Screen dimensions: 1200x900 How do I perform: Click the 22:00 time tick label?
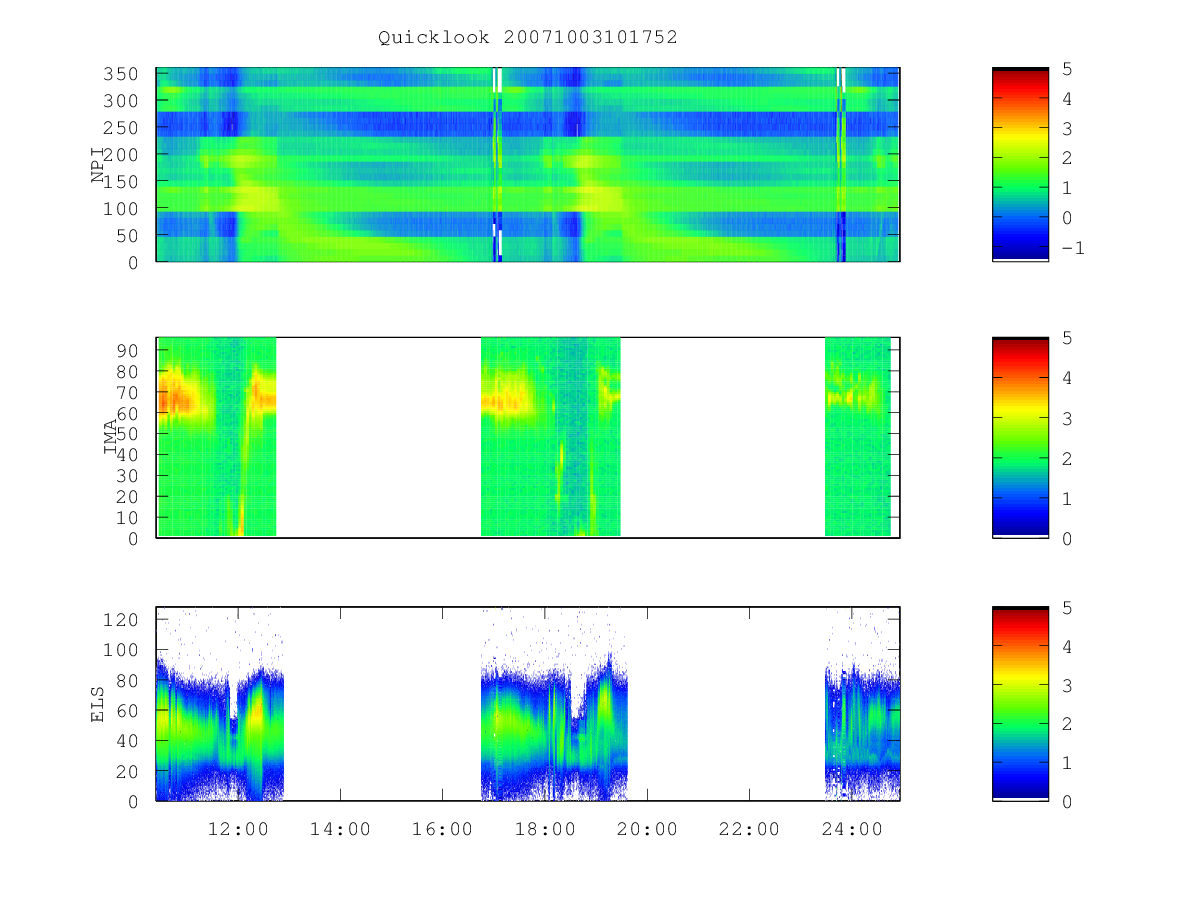[749, 829]
